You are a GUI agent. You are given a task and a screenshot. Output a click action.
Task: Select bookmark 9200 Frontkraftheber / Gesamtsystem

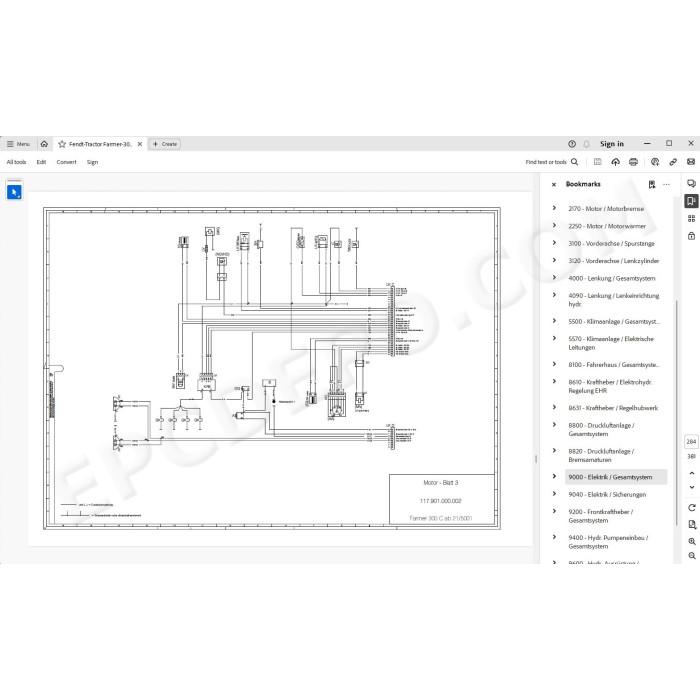(x=600, y=516)
